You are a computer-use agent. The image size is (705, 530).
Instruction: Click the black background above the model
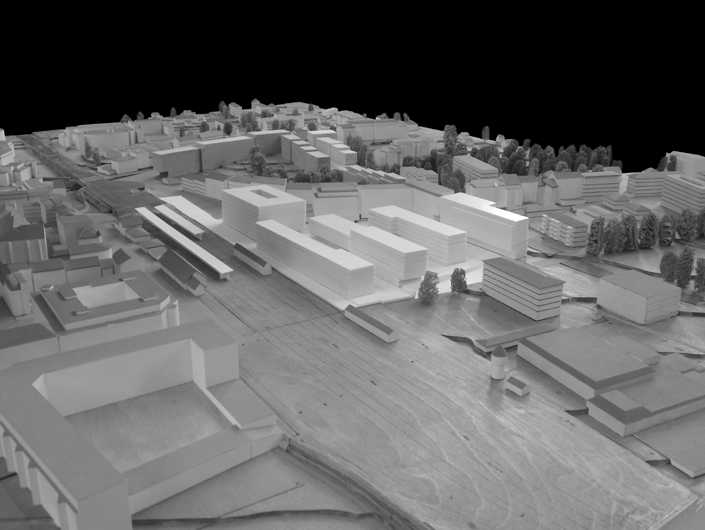pos(350,50)
